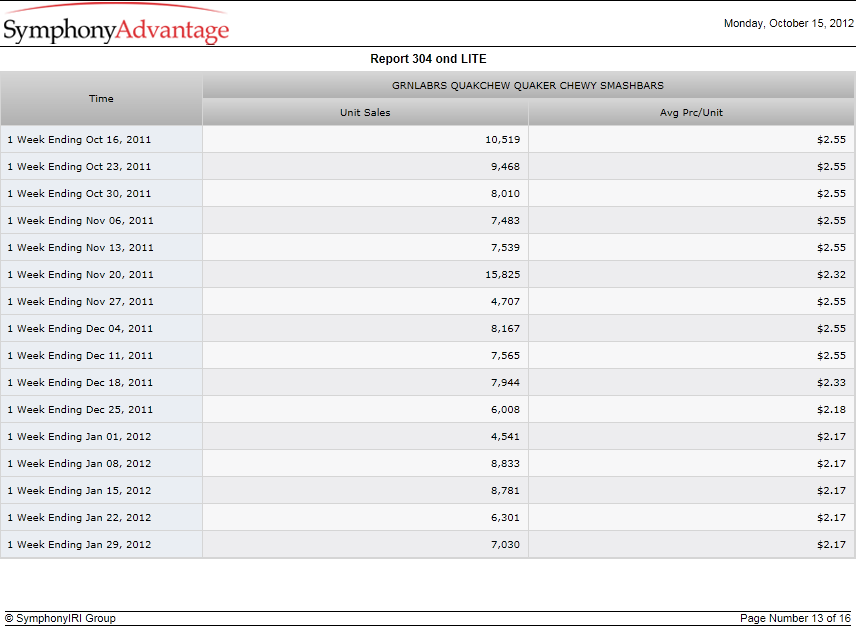Image resolution: width=856 pixels, height=631 pixels.
Task: Click the $2.17 price for Jan 15, 2012
Action: [831, 491]
